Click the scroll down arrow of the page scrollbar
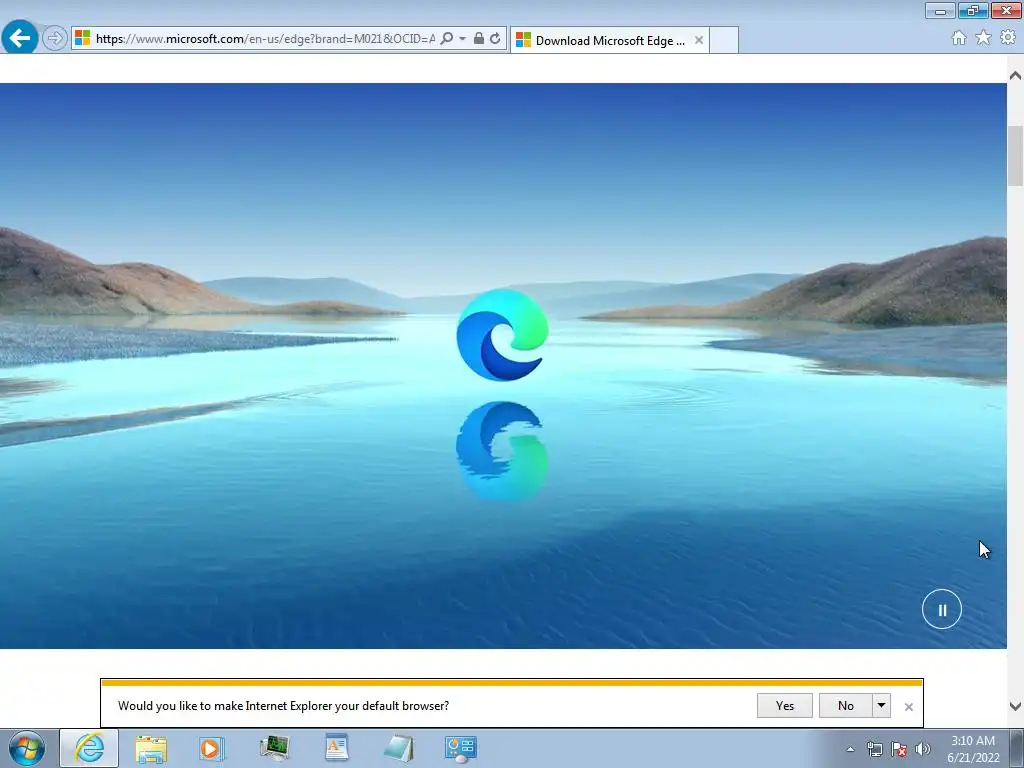 (1015, 706)
